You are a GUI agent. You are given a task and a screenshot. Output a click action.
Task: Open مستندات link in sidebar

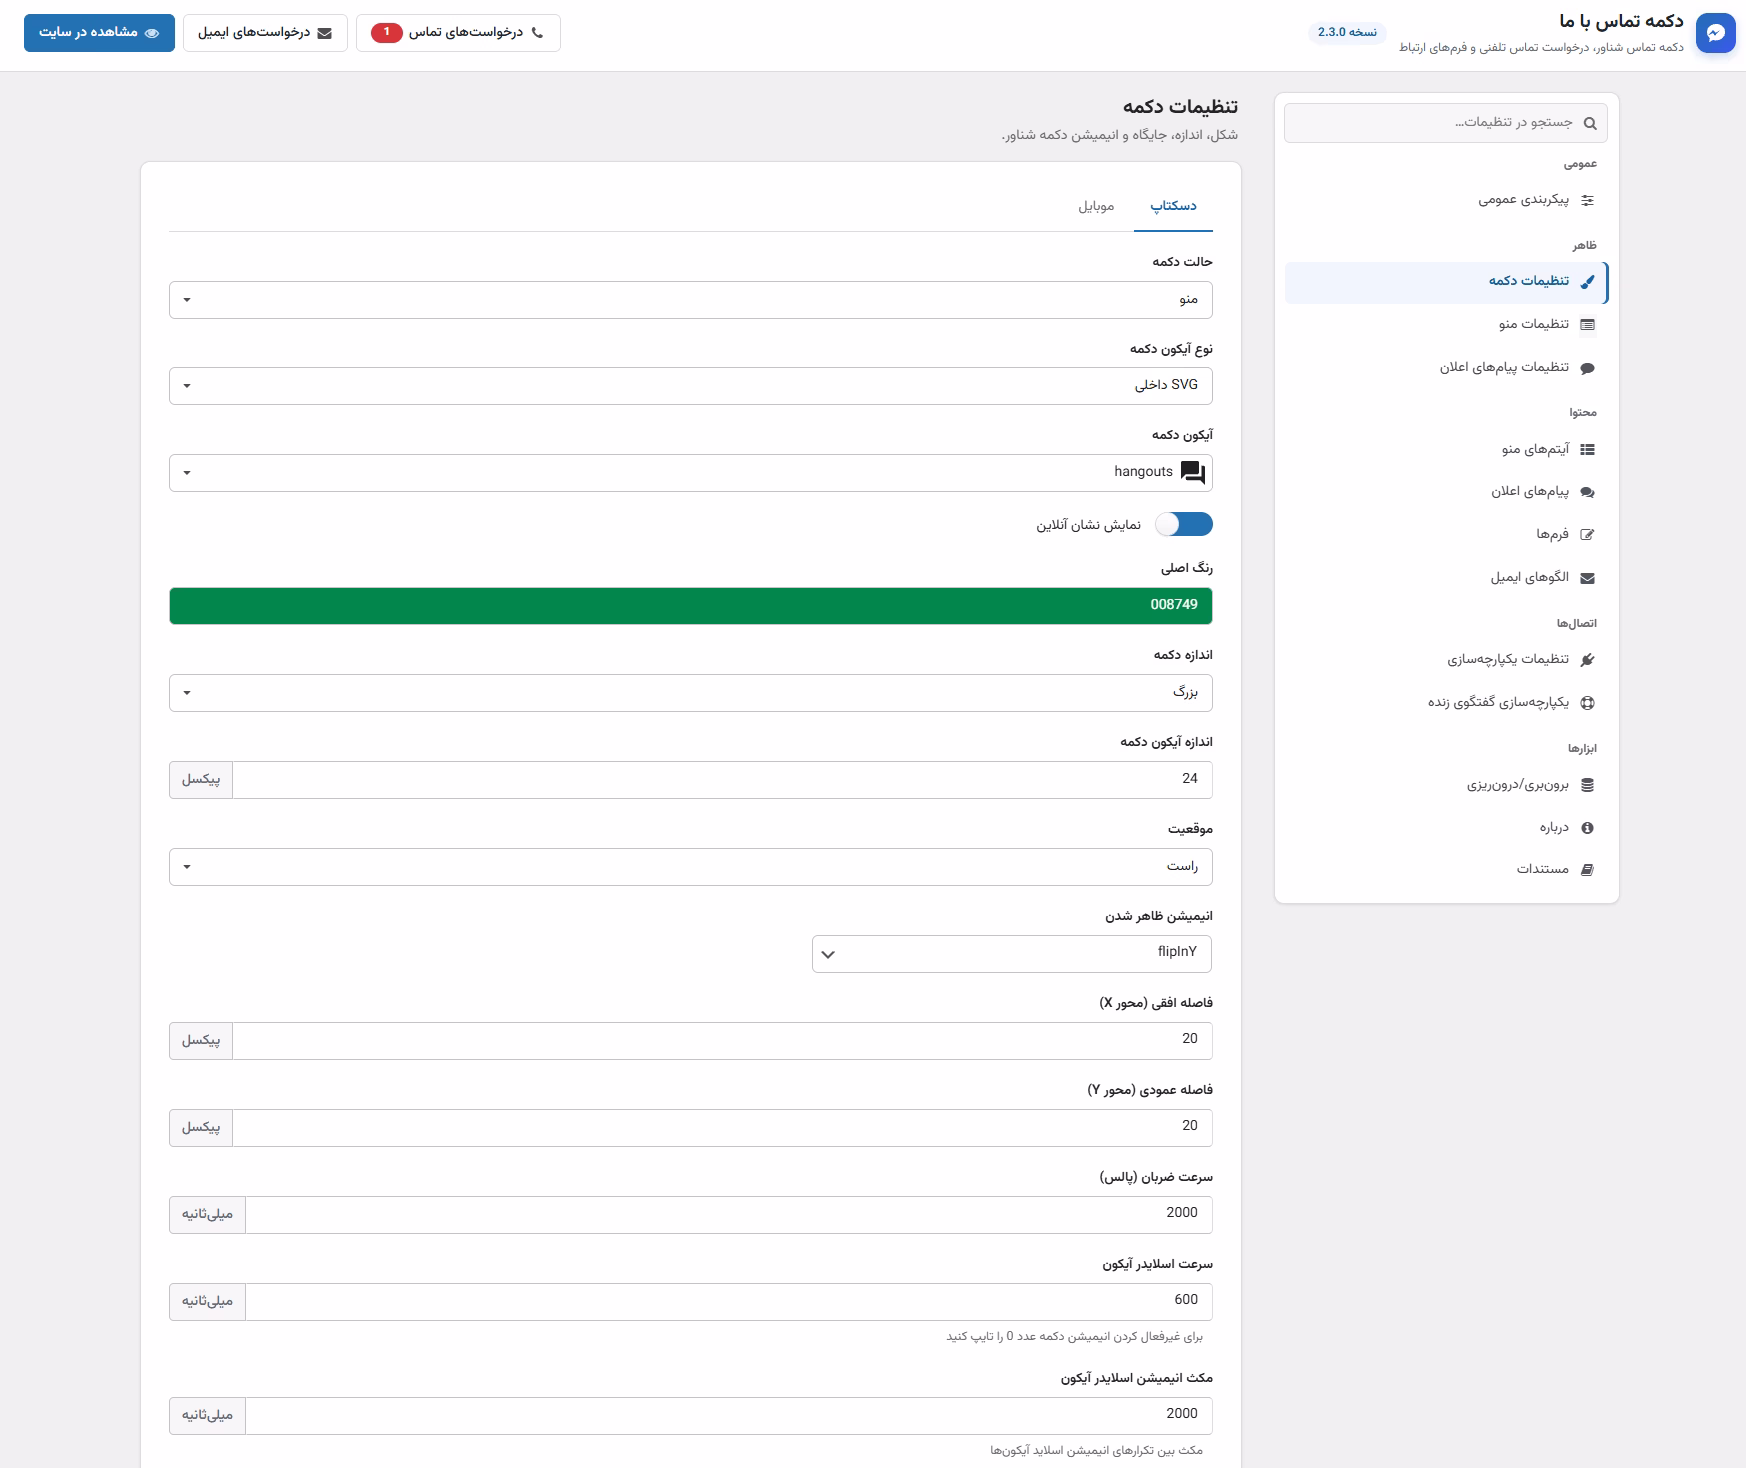click(x=1446, y=870)
